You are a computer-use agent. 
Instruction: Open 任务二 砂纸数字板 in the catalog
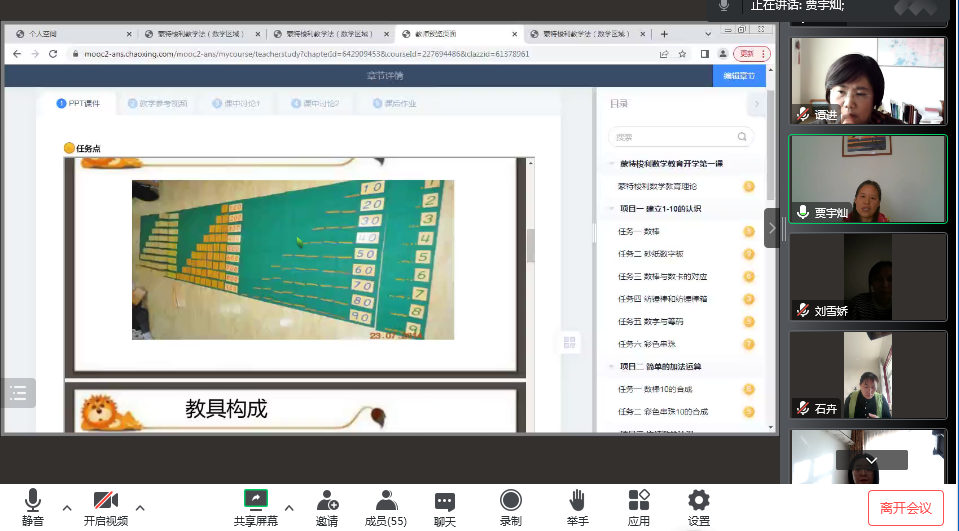662,254
